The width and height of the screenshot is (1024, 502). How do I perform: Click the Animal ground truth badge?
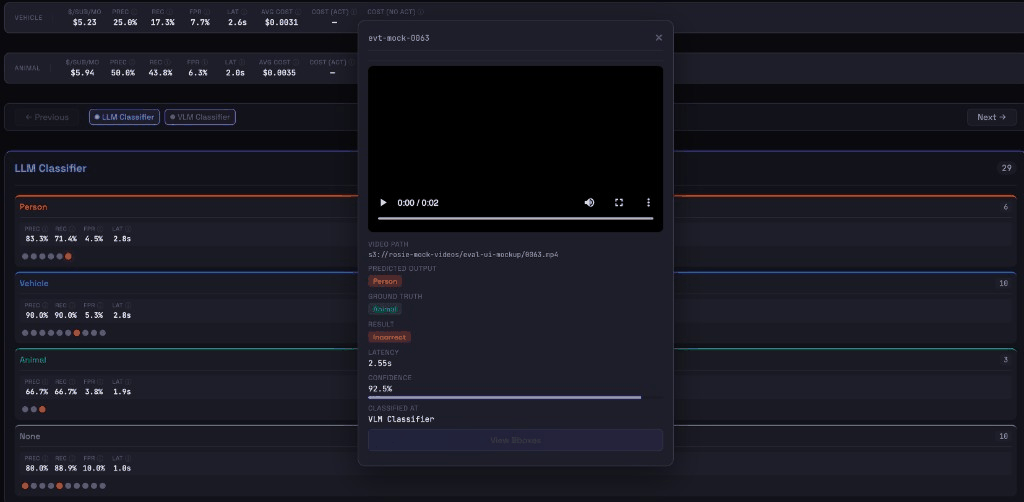coord(385,309)
